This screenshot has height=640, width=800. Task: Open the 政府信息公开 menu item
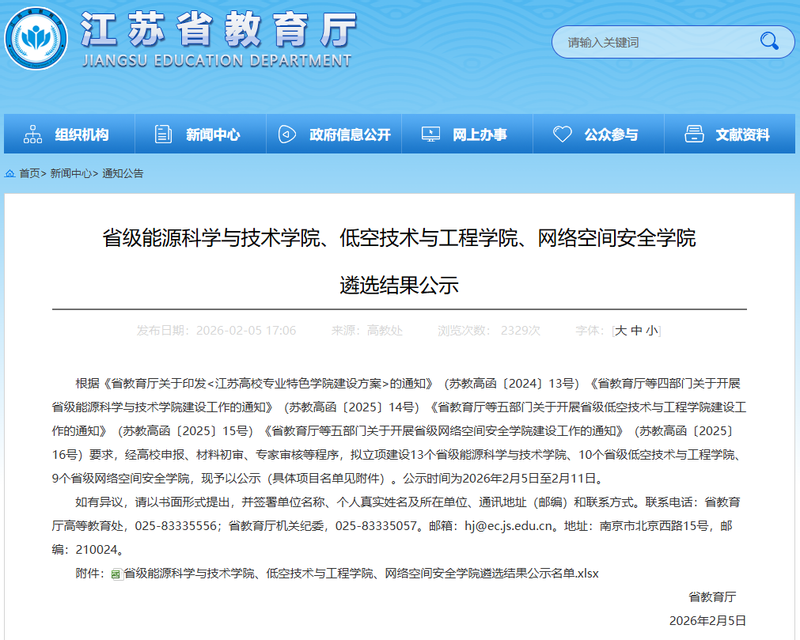pyautogui.click(x=334, y=134)
